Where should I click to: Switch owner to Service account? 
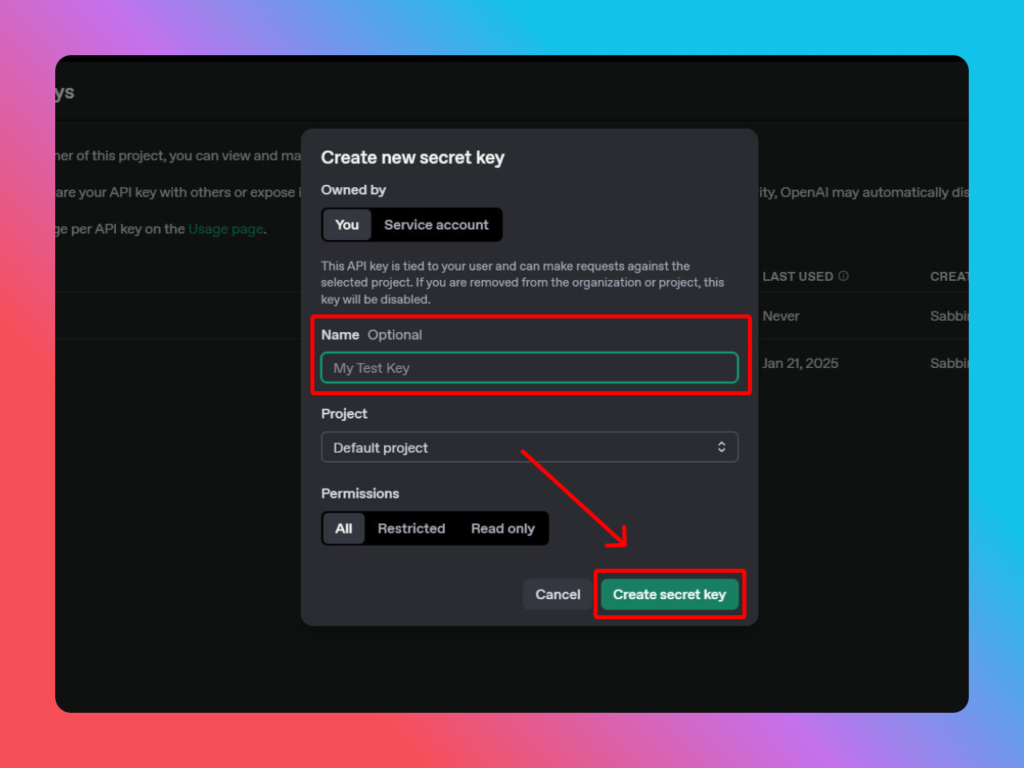[436, 225]
